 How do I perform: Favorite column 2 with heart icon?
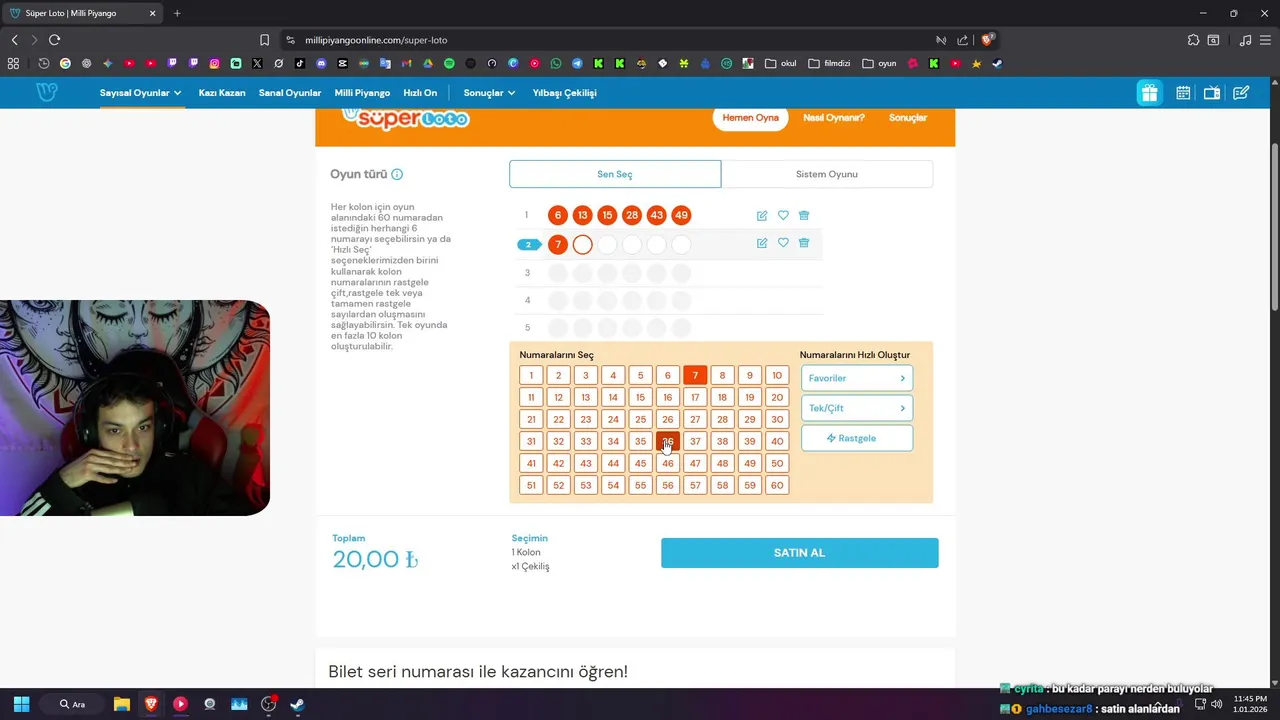(x=783, y=243)
